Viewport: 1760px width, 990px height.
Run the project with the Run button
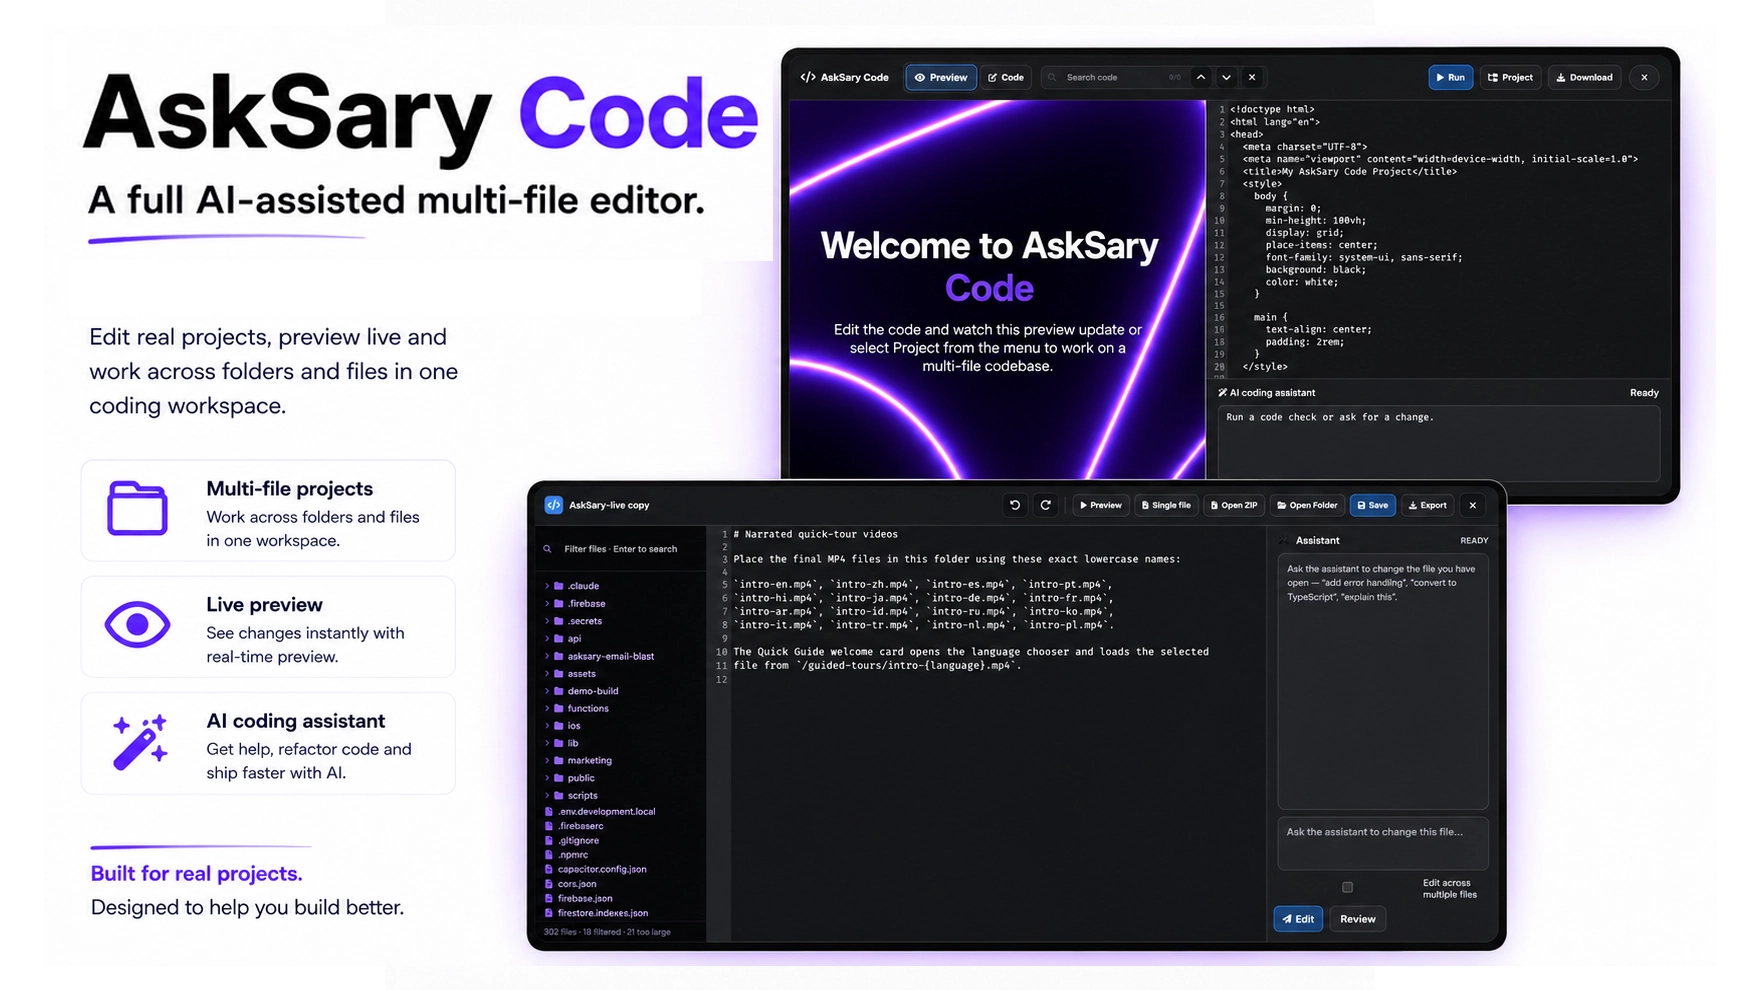(x=1451, y=77)
